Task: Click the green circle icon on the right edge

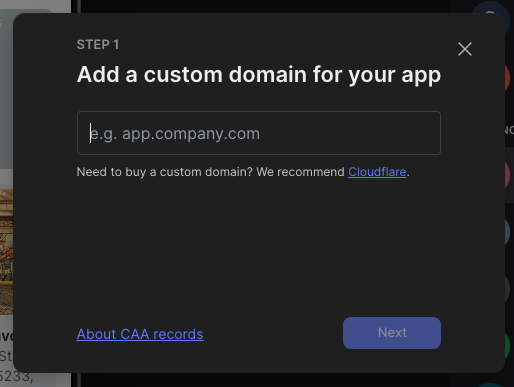Action: pos(507,346)
